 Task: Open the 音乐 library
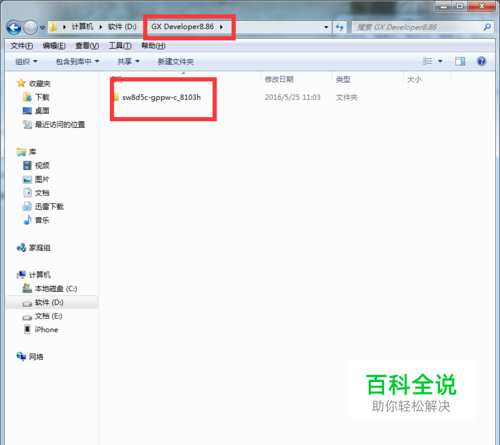pos(42,220)
